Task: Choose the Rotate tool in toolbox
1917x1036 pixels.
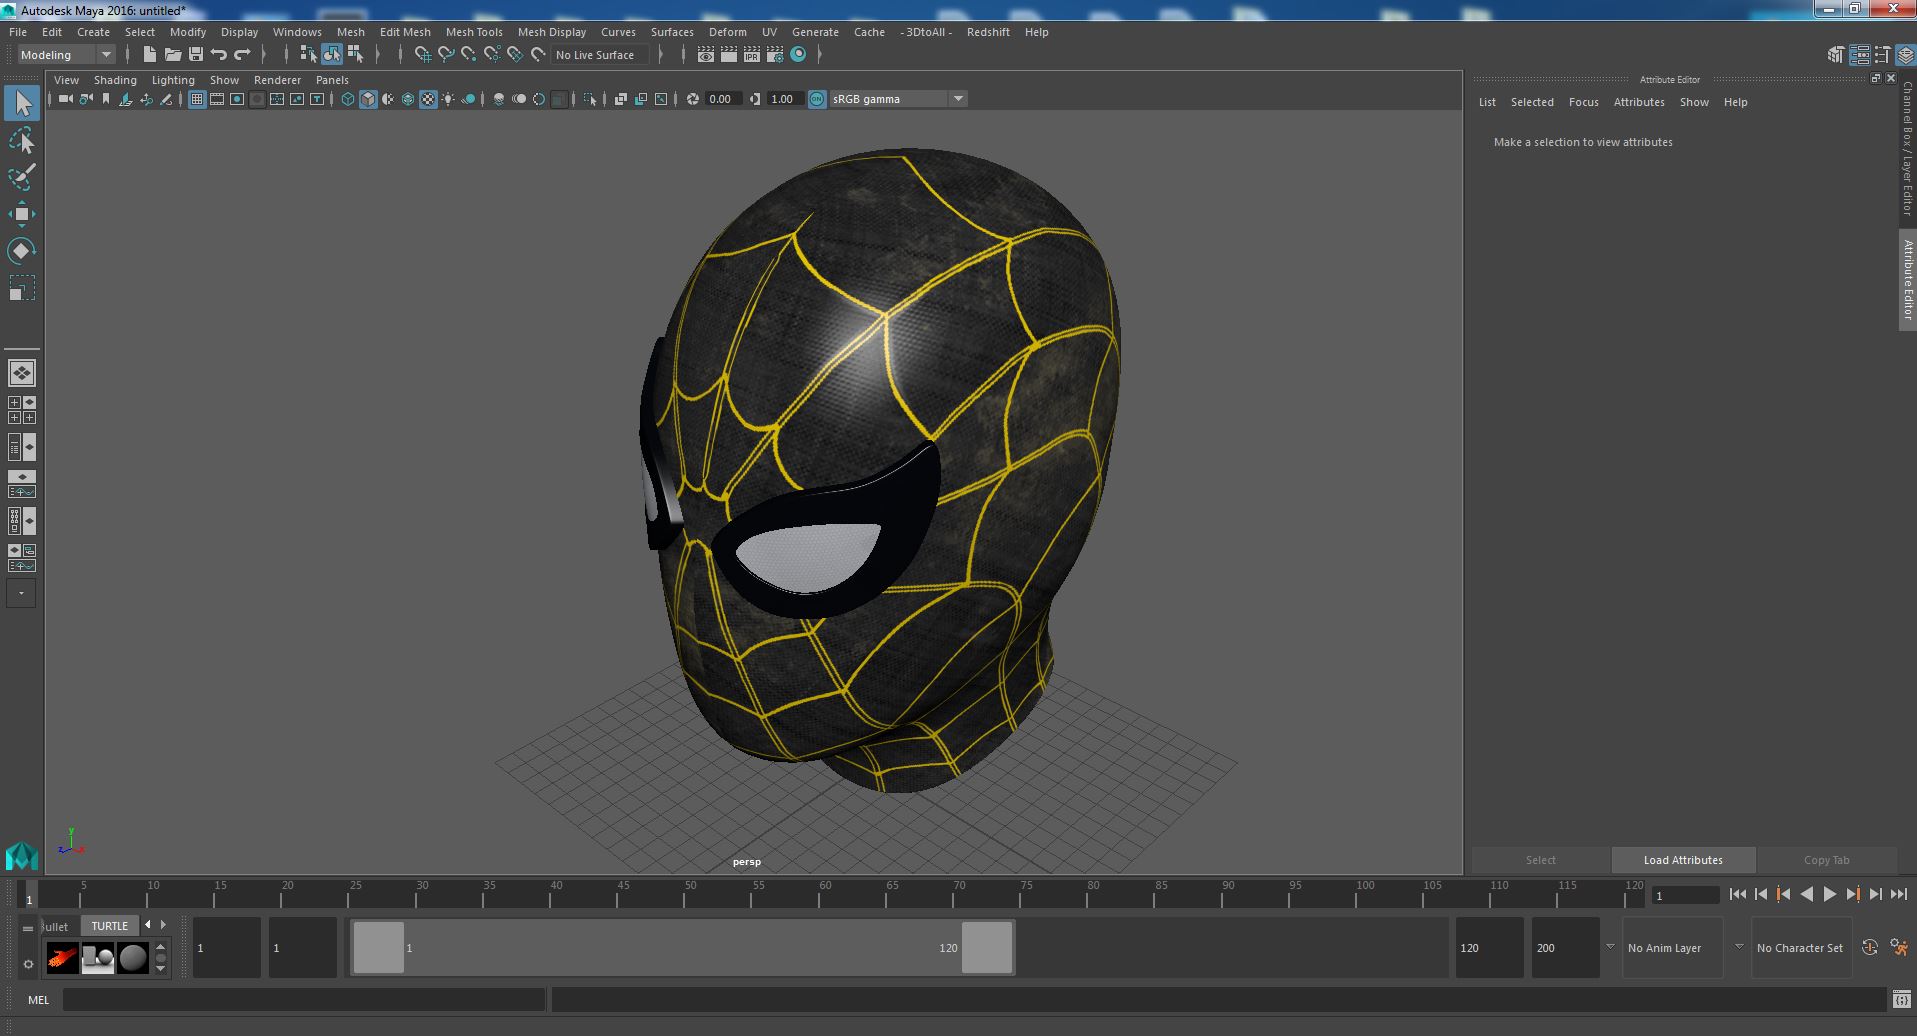Action: (x=22, y=250)
